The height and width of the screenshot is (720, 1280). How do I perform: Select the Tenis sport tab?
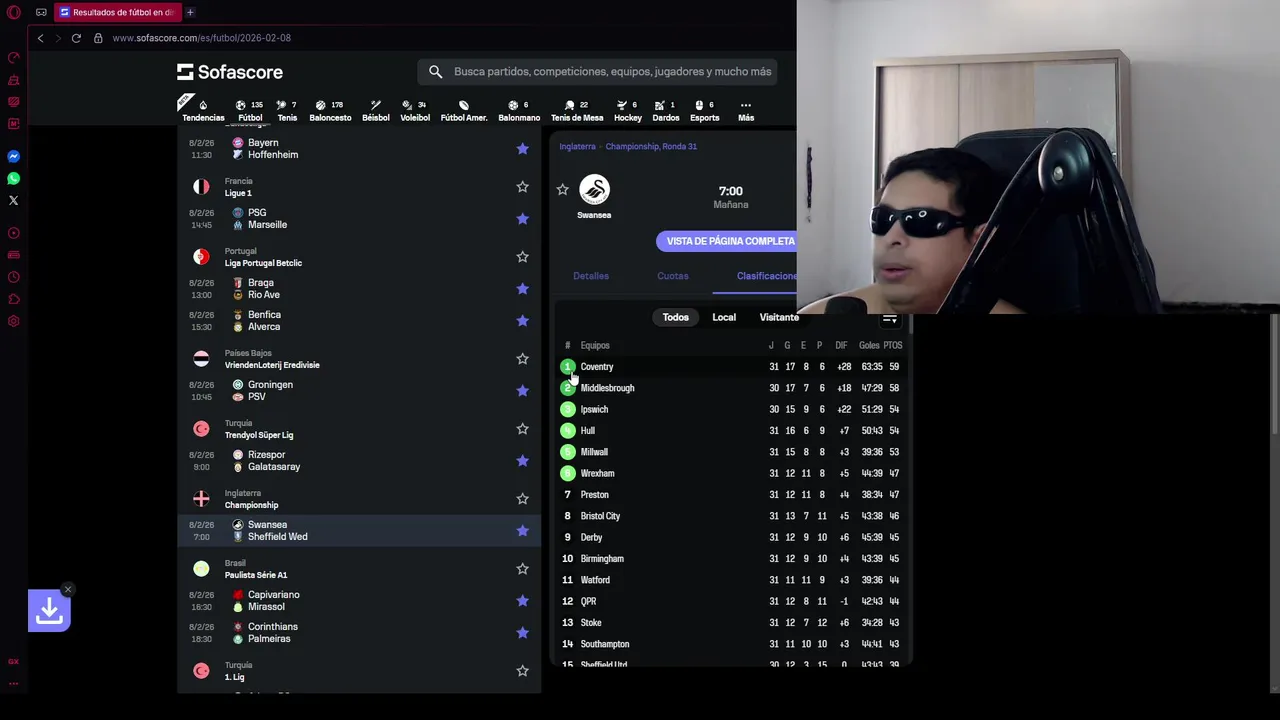pyautogui.click(x=287, y=111)
